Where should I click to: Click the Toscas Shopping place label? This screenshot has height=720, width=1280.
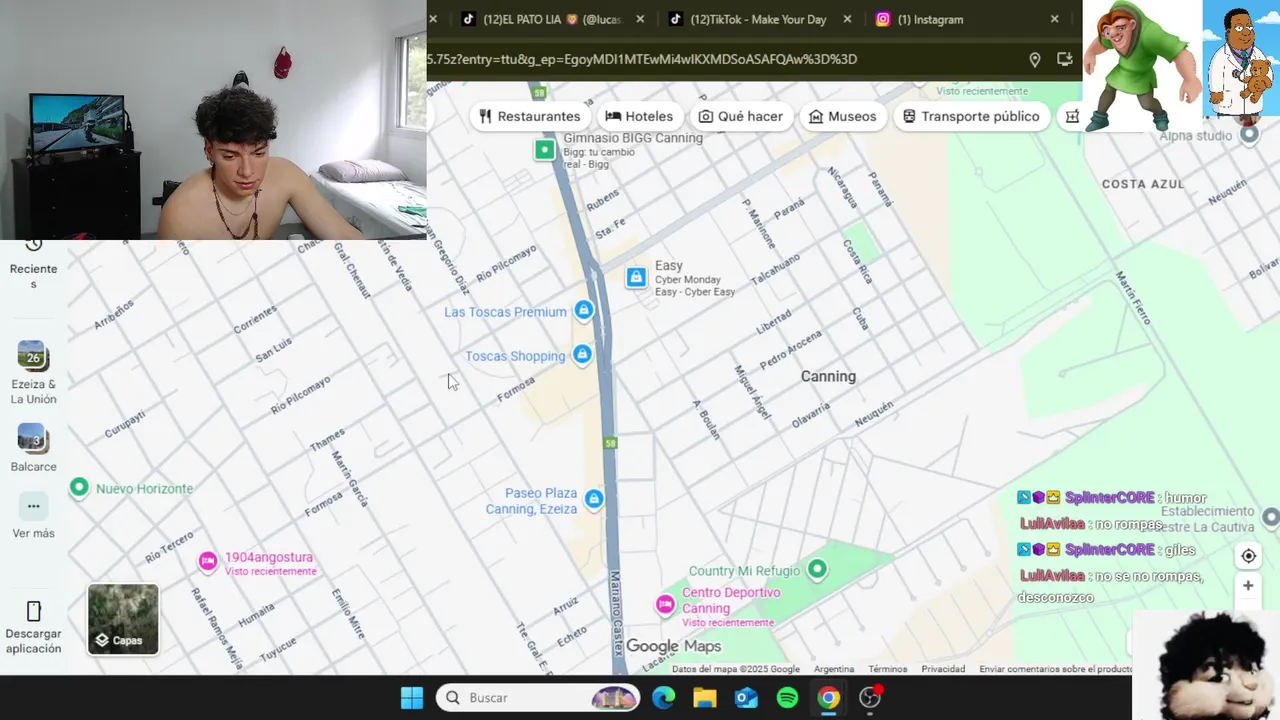(515, 356)
